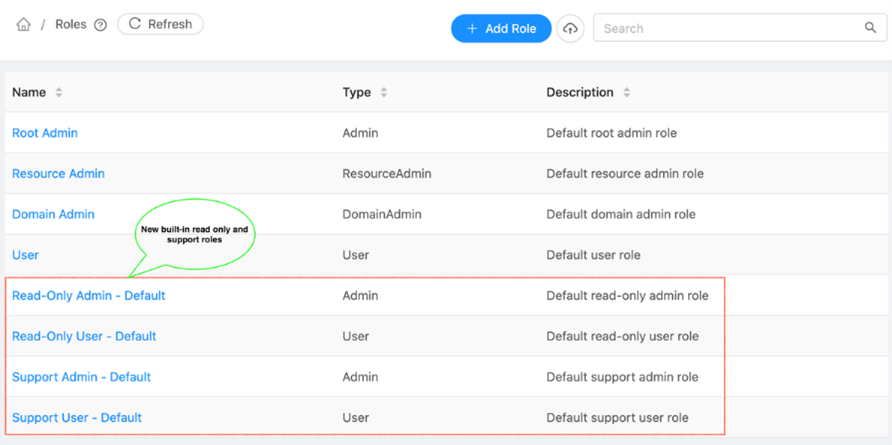Viewport: 892px width, 445px height.
Task: Open Read-Only Admin - Default role
Action: point(89,295)
